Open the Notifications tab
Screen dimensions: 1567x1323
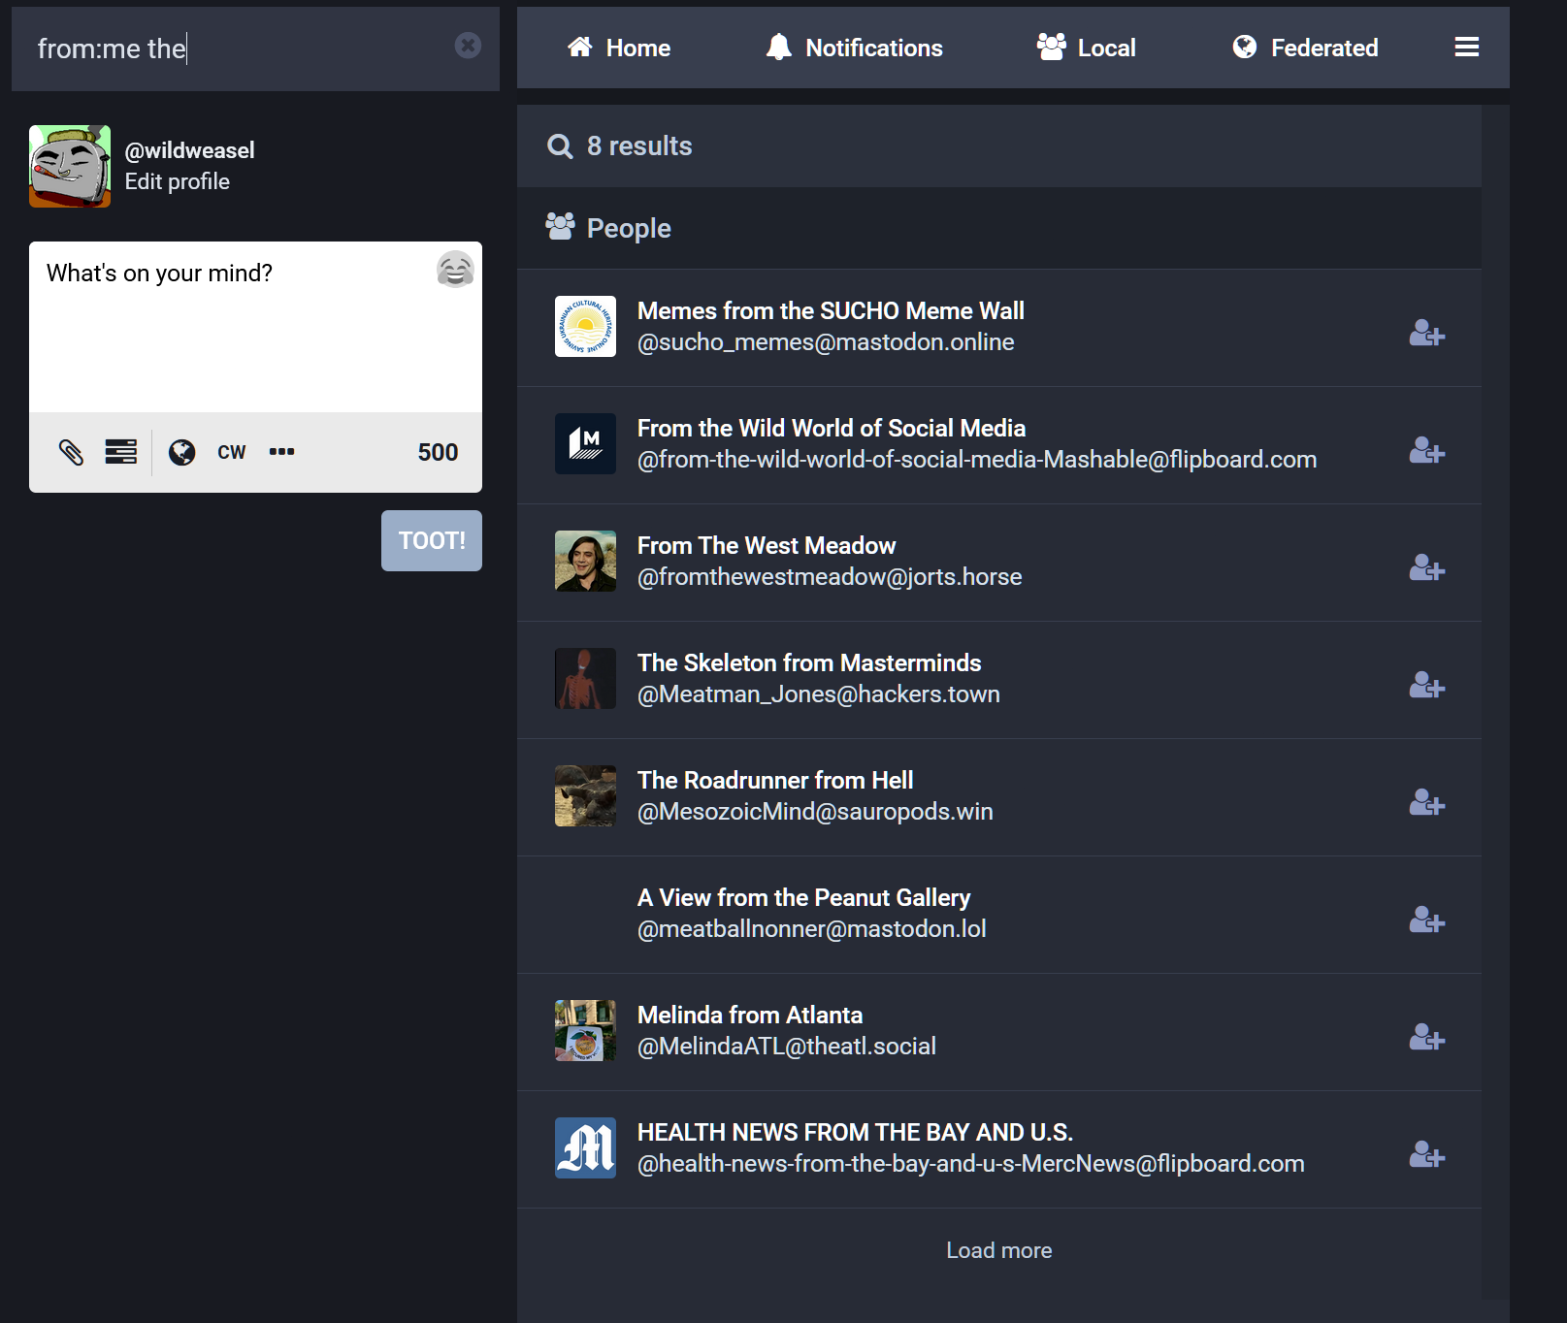854,48
